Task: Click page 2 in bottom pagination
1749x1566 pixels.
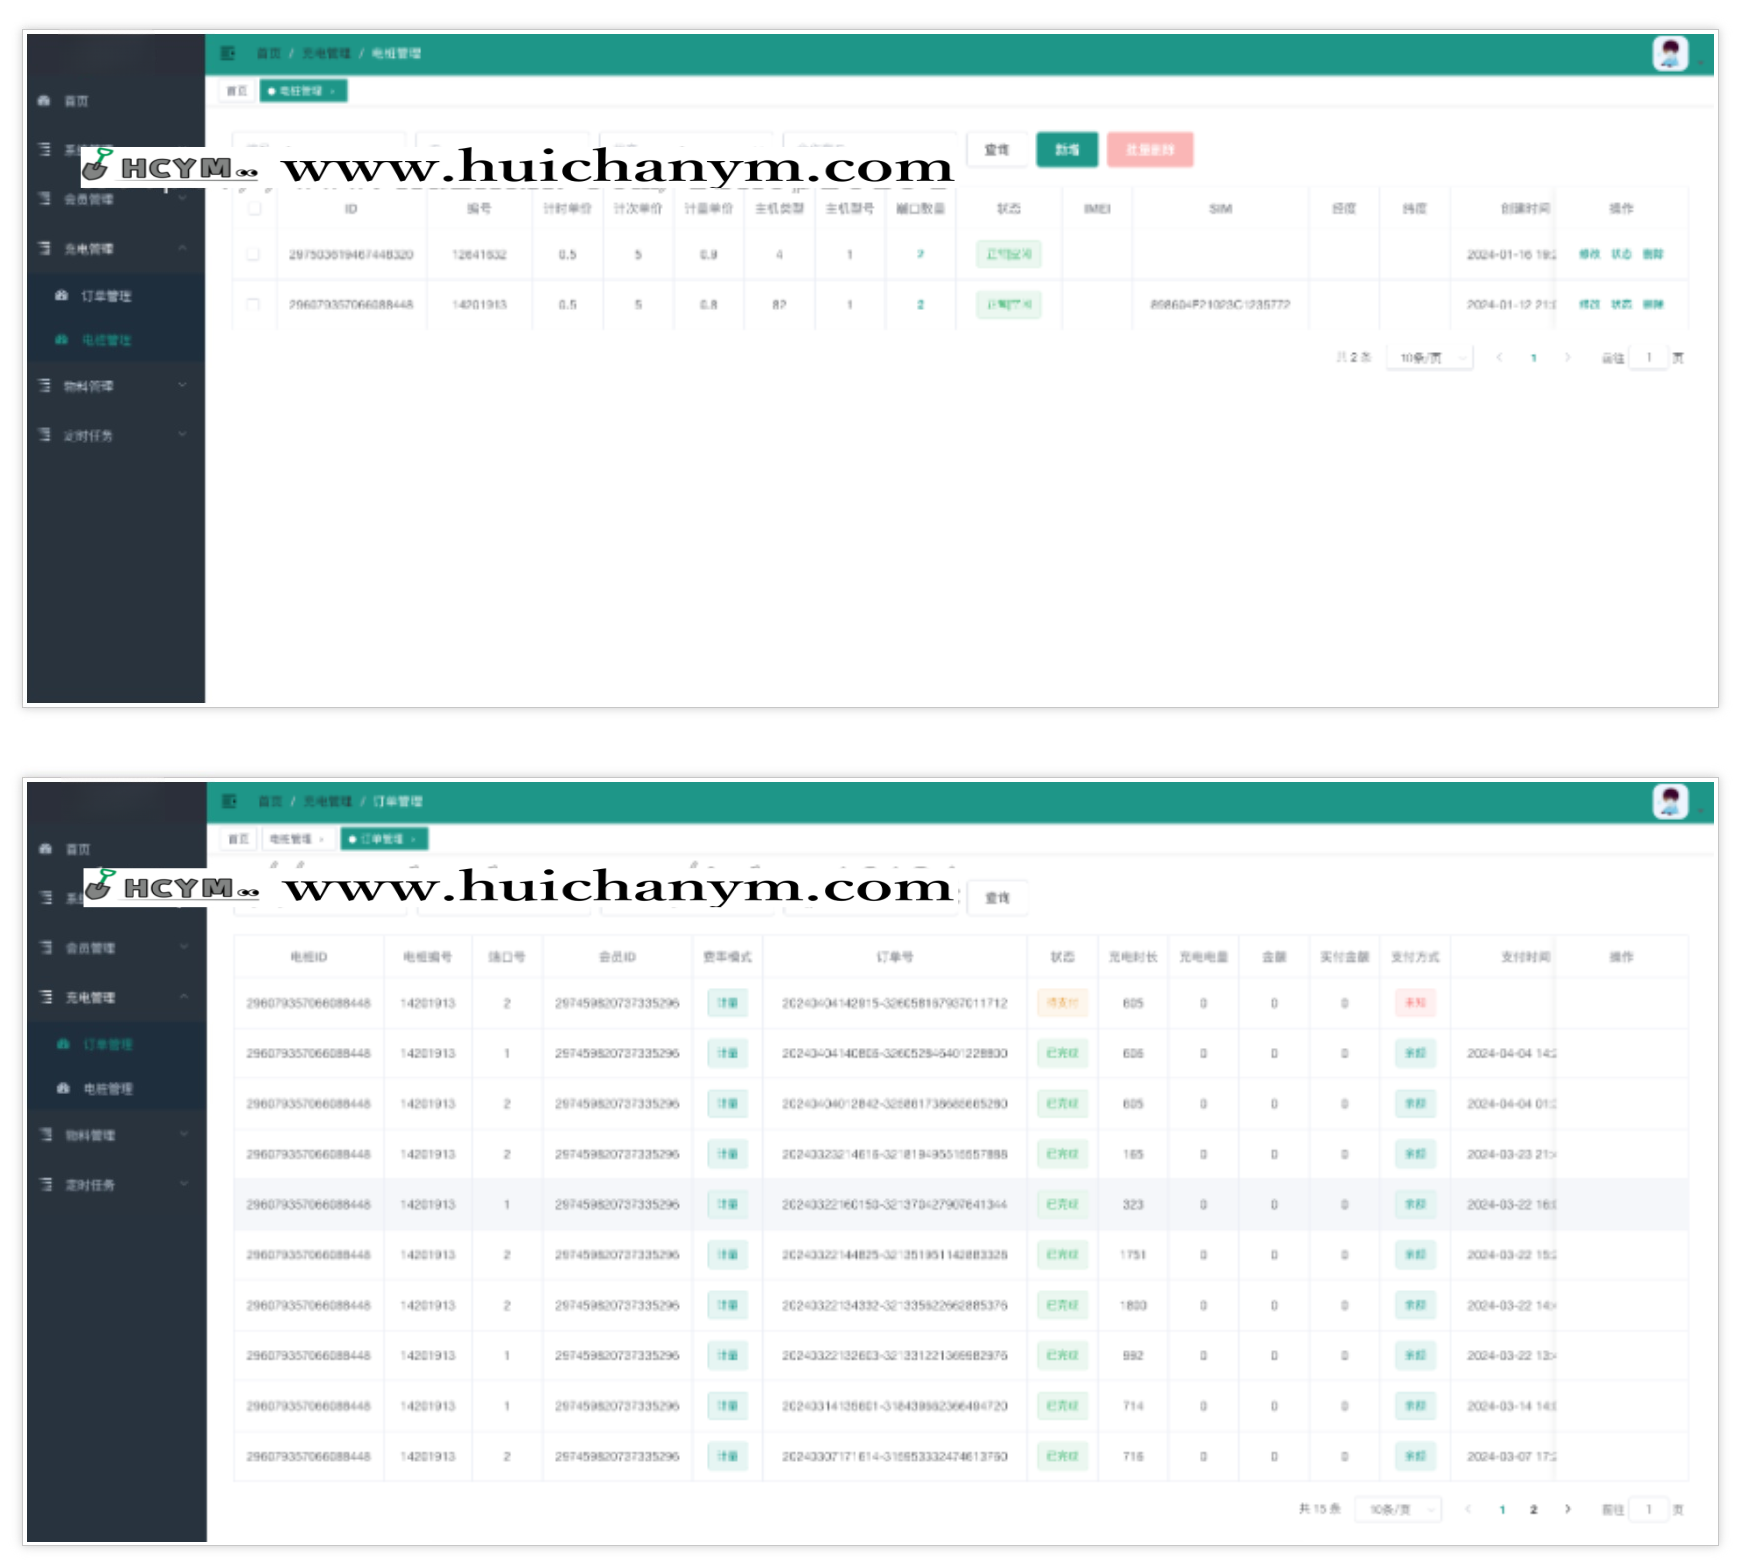Action: 1533,1509
